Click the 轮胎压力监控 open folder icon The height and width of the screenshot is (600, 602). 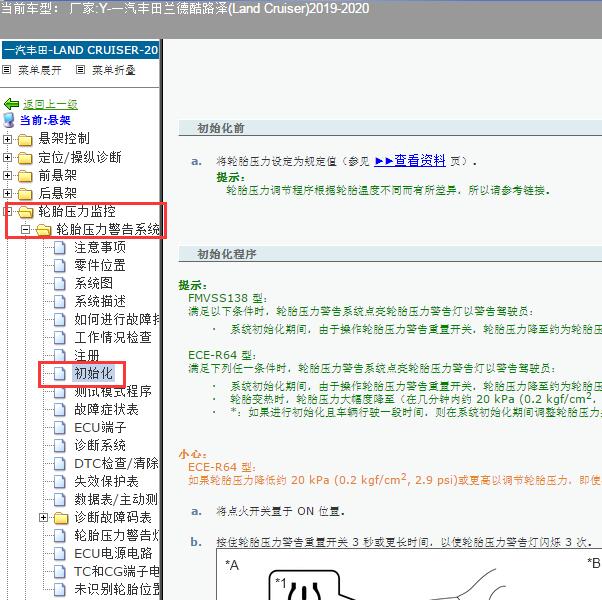[x=26, y=212]
